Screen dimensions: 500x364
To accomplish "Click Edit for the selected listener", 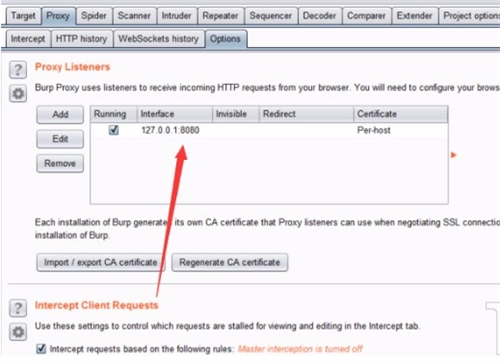I will tap(60, 139).
